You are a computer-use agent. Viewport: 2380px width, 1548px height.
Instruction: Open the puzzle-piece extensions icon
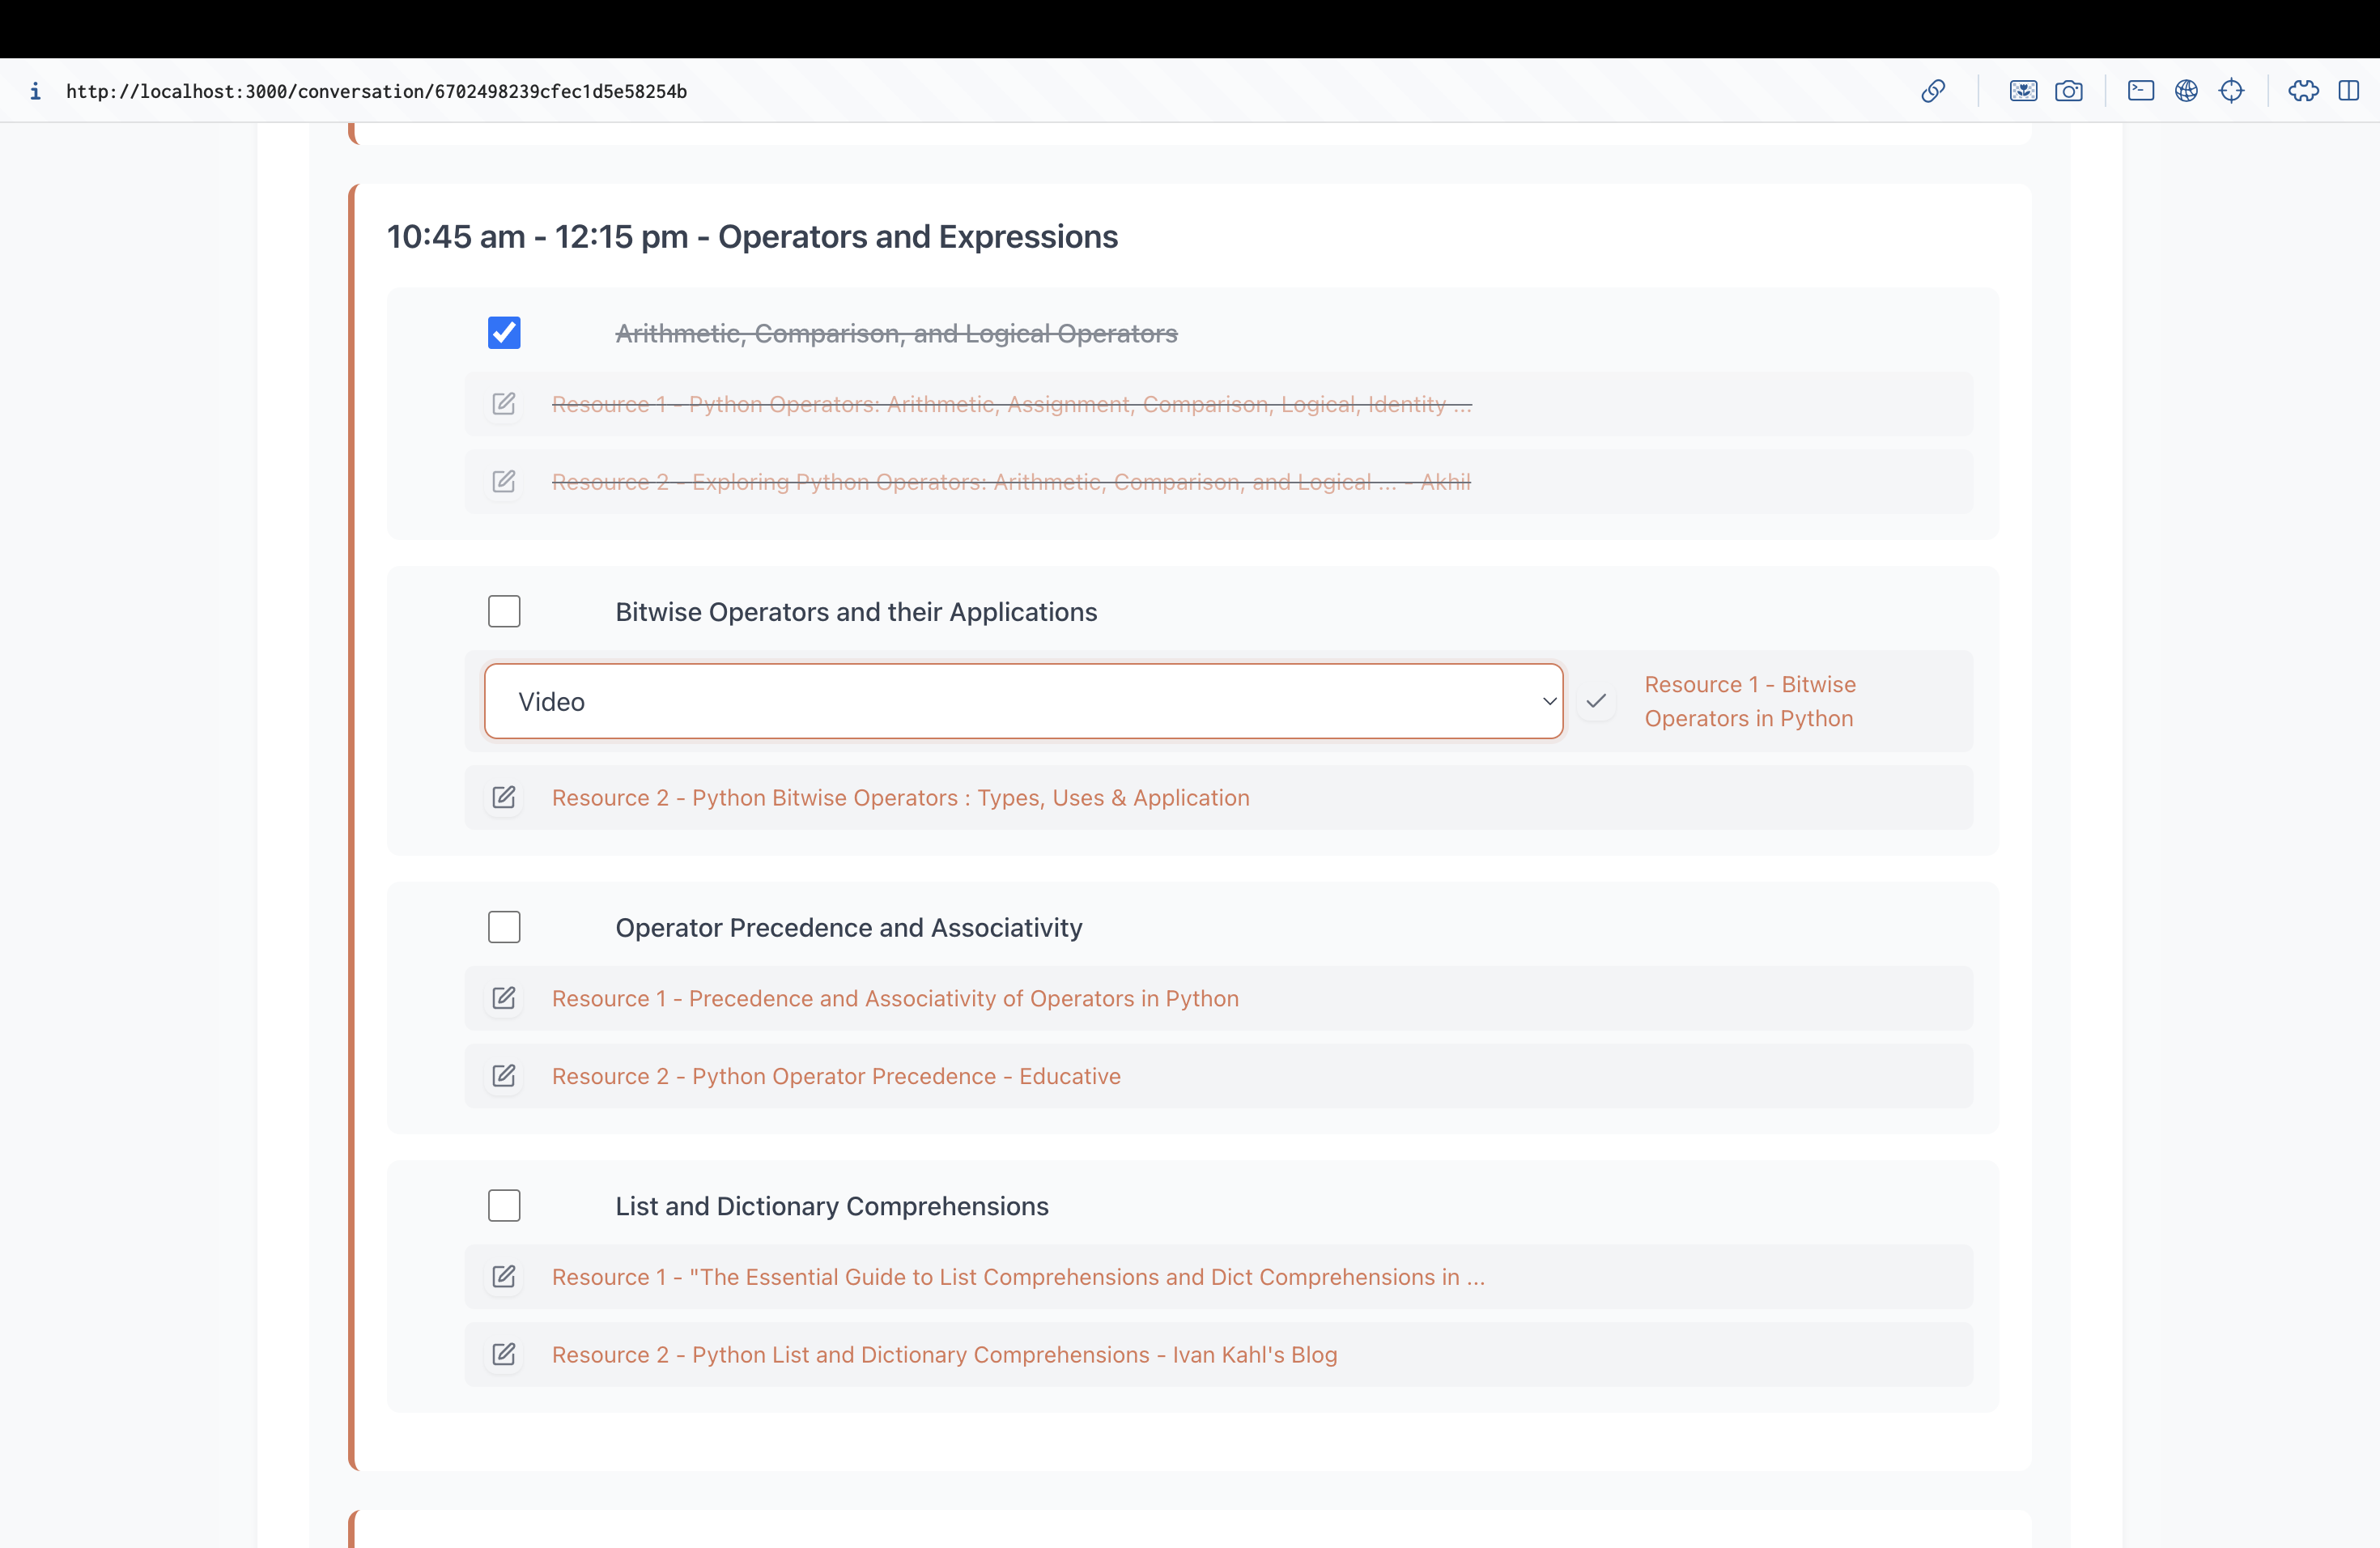coord(2303,91)
